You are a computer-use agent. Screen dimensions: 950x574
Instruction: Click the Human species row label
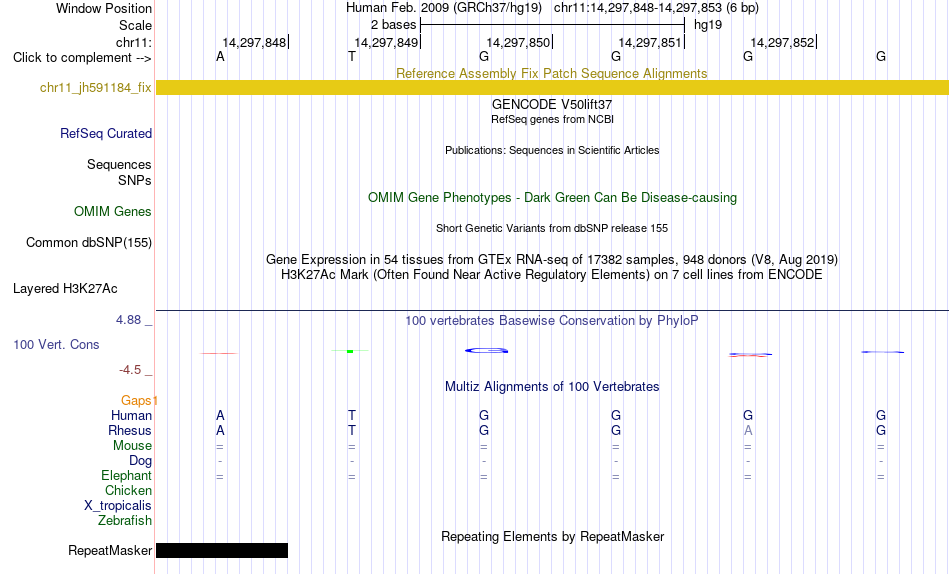pos(131,415)
